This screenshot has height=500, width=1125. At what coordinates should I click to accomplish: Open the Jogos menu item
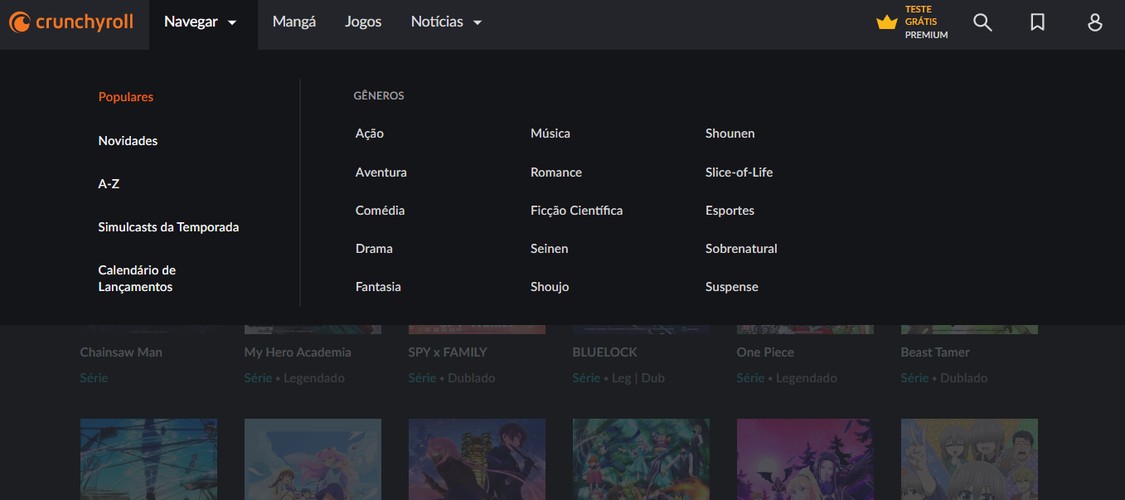363,22
